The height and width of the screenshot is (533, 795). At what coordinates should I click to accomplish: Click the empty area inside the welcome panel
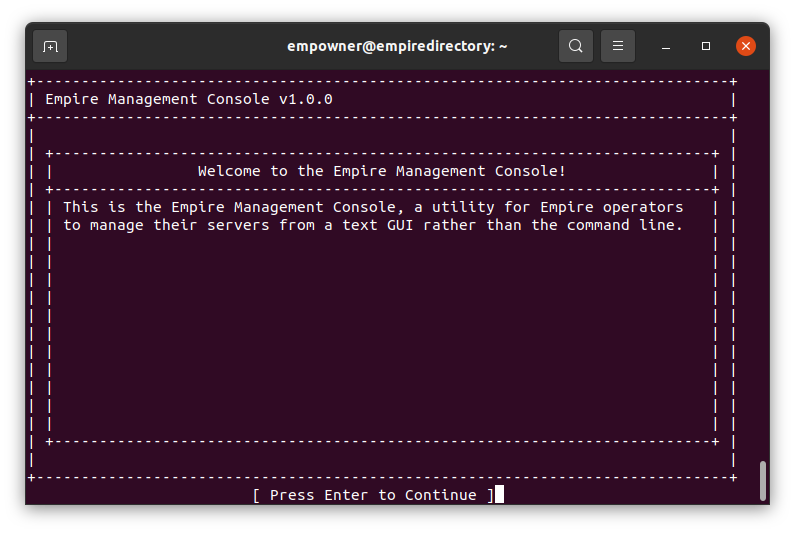point(382,335)
